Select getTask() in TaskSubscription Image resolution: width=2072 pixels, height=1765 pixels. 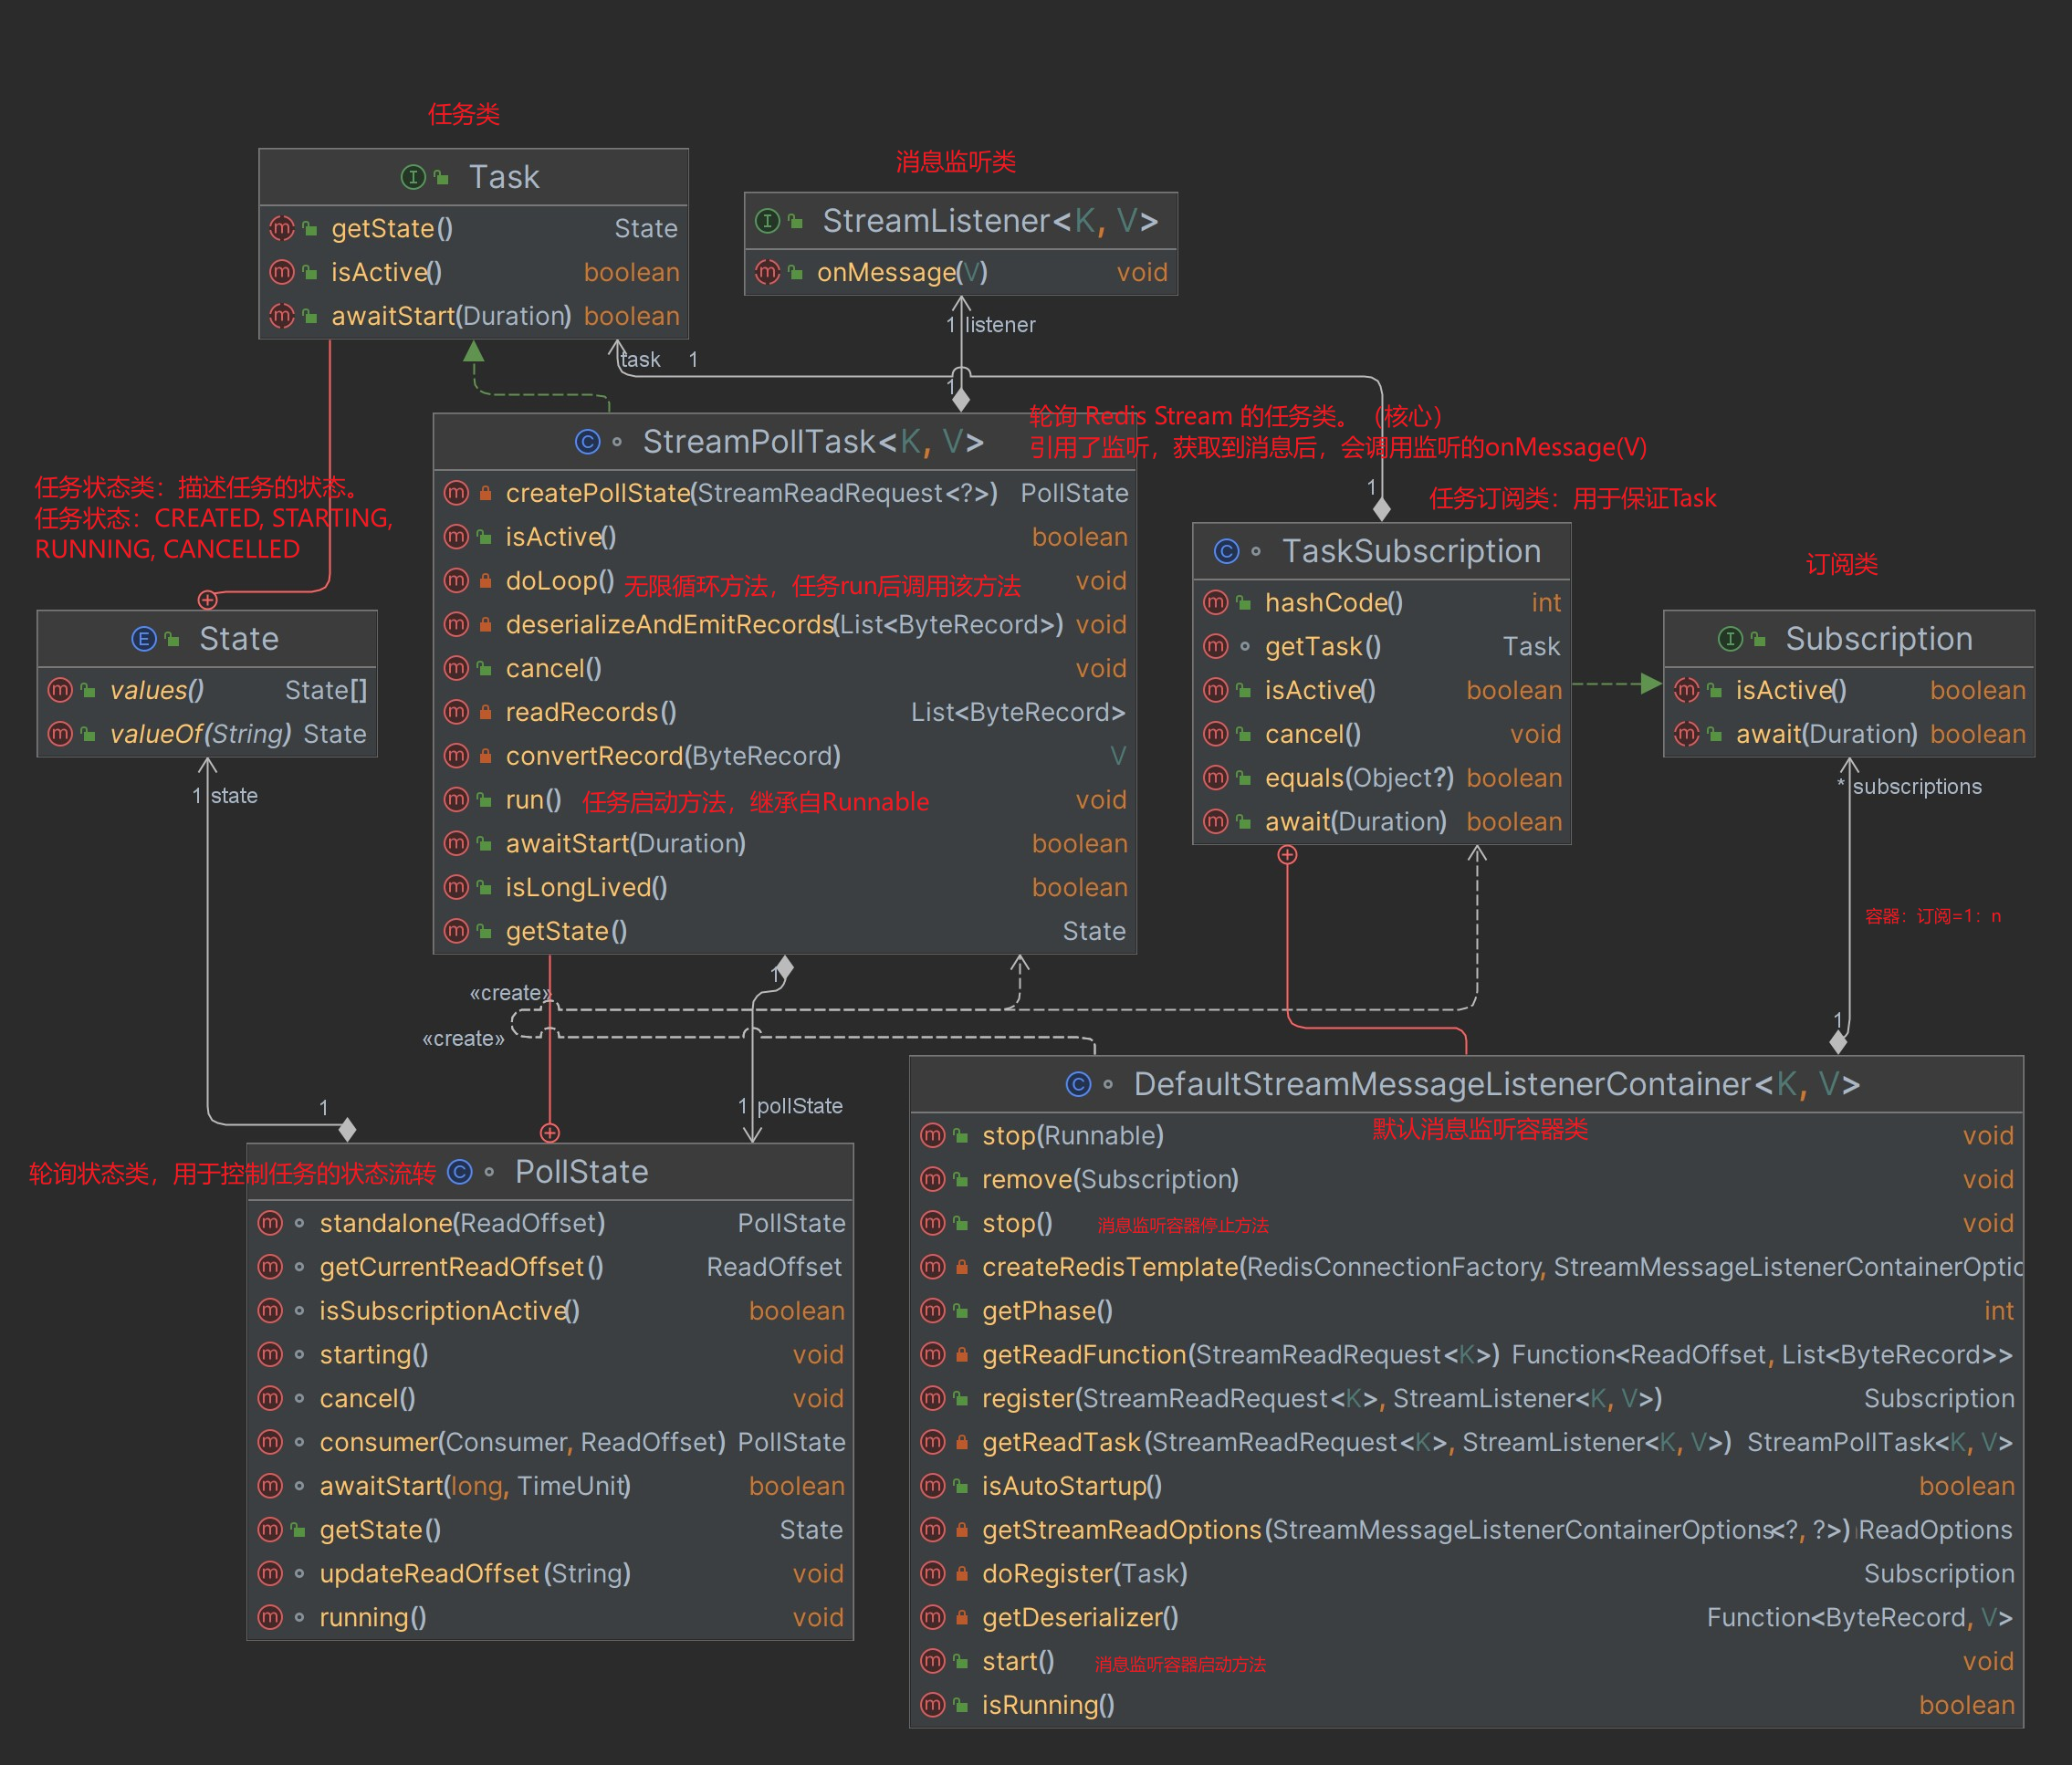(1322, 647)
